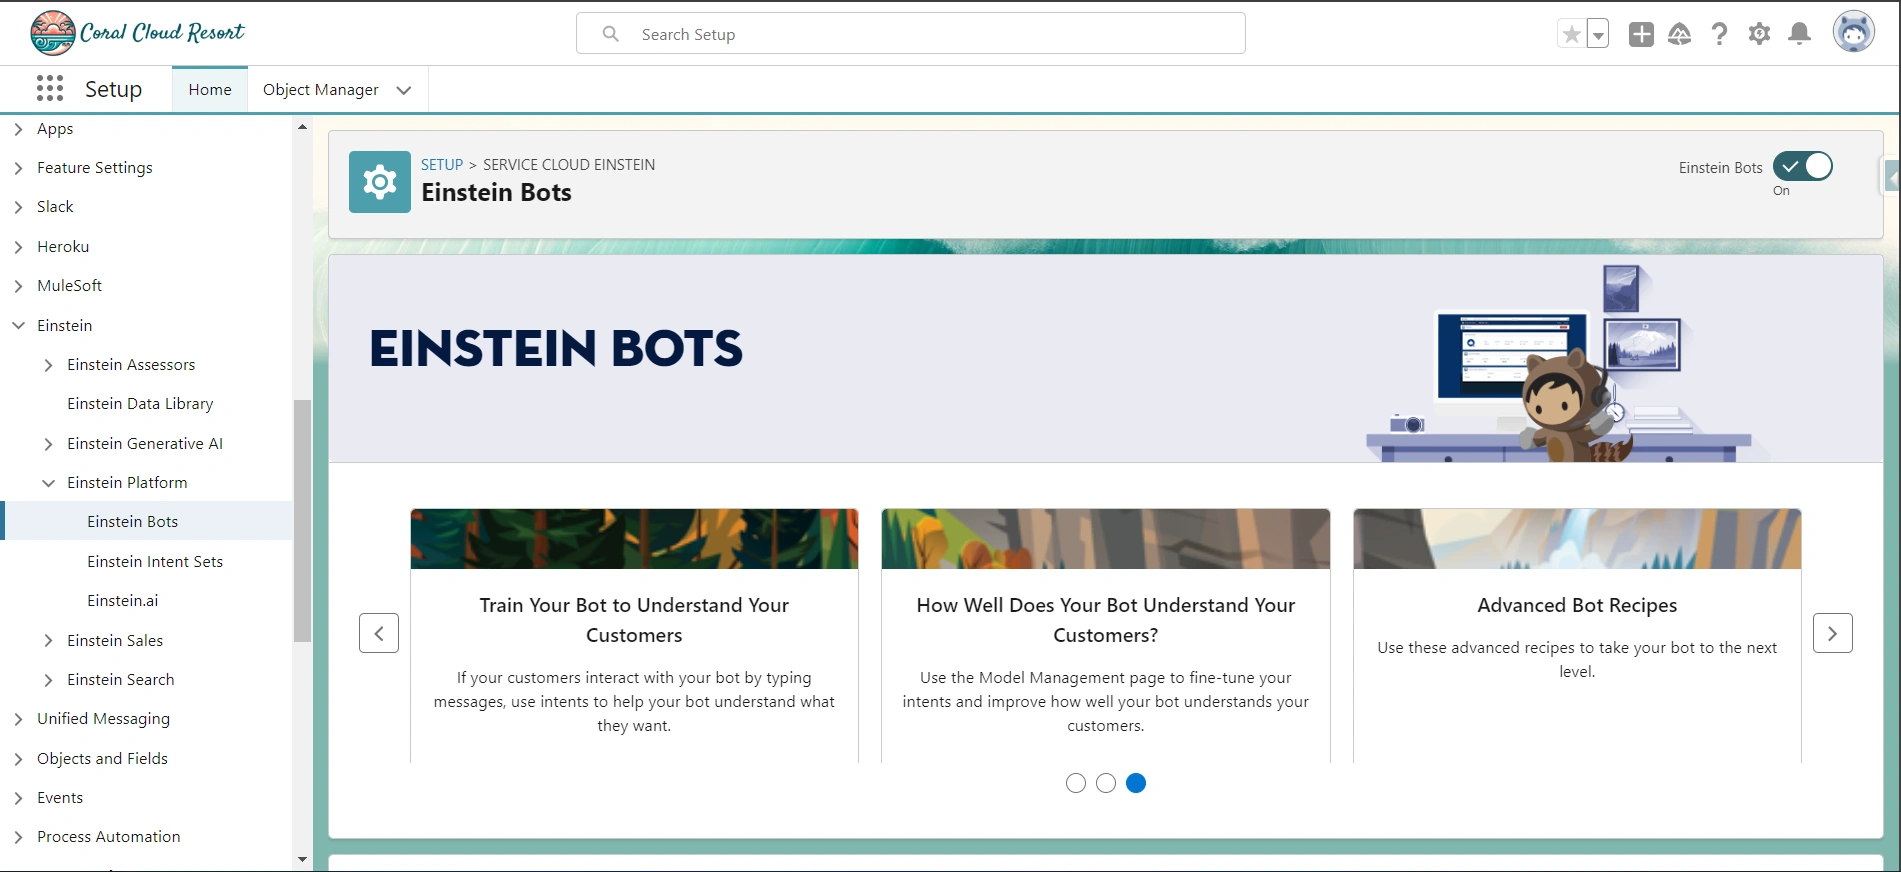The image size is (1901, 872).
Task: Expand the Feature Settings node
Action: click(18, 168)
